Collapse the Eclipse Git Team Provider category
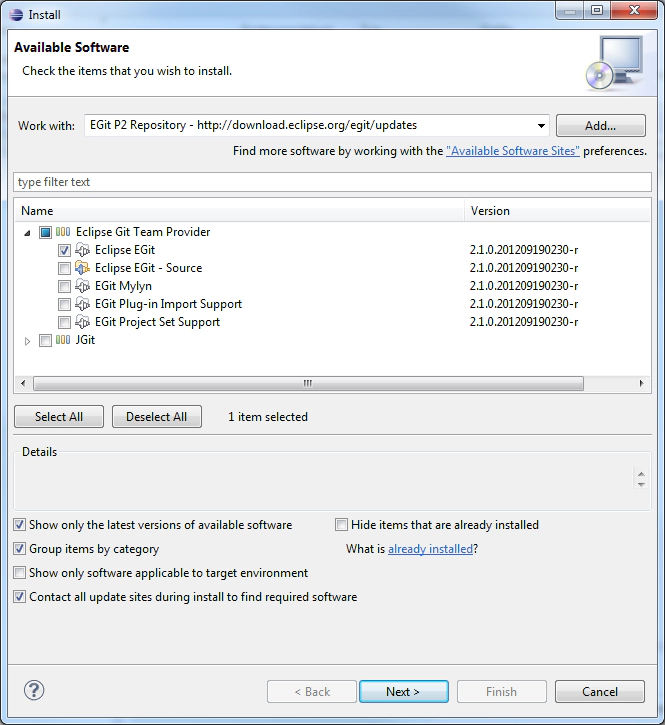 coord(27,232)
